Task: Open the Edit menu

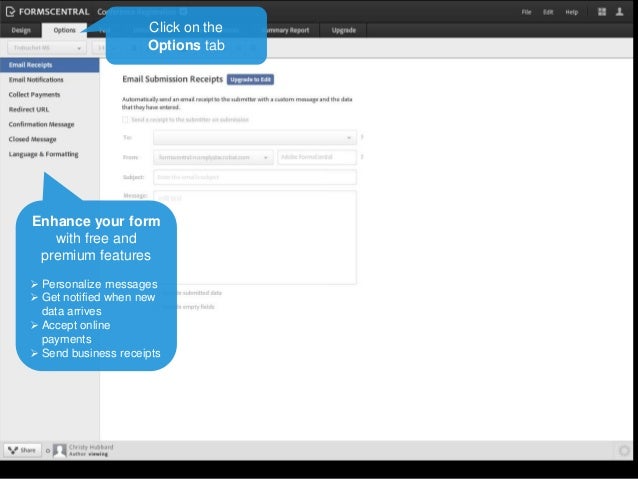Action: click(548, 12)
